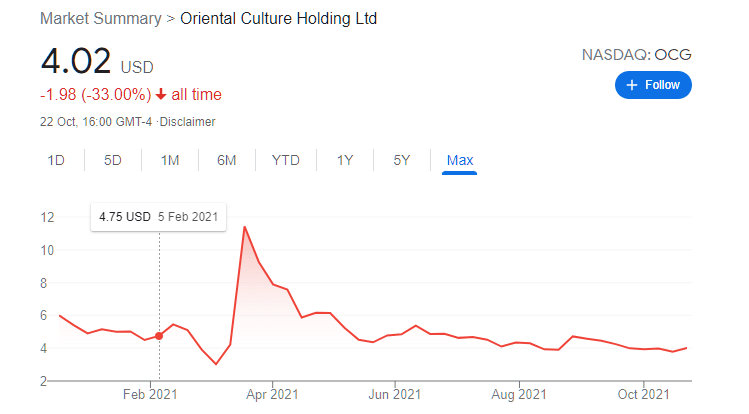Click the plus icon on Follow button

point(631,85)
